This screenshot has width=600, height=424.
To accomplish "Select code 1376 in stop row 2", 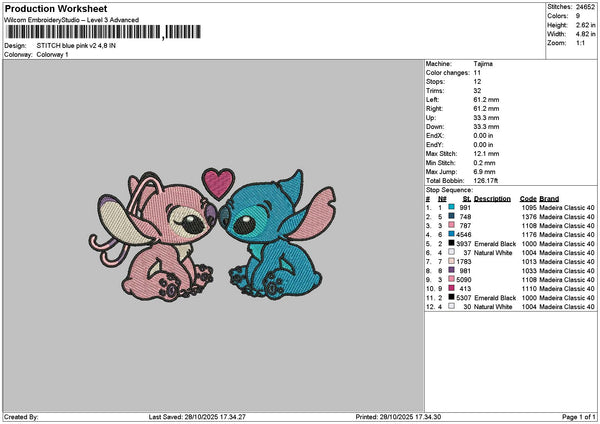I will 529,217.
